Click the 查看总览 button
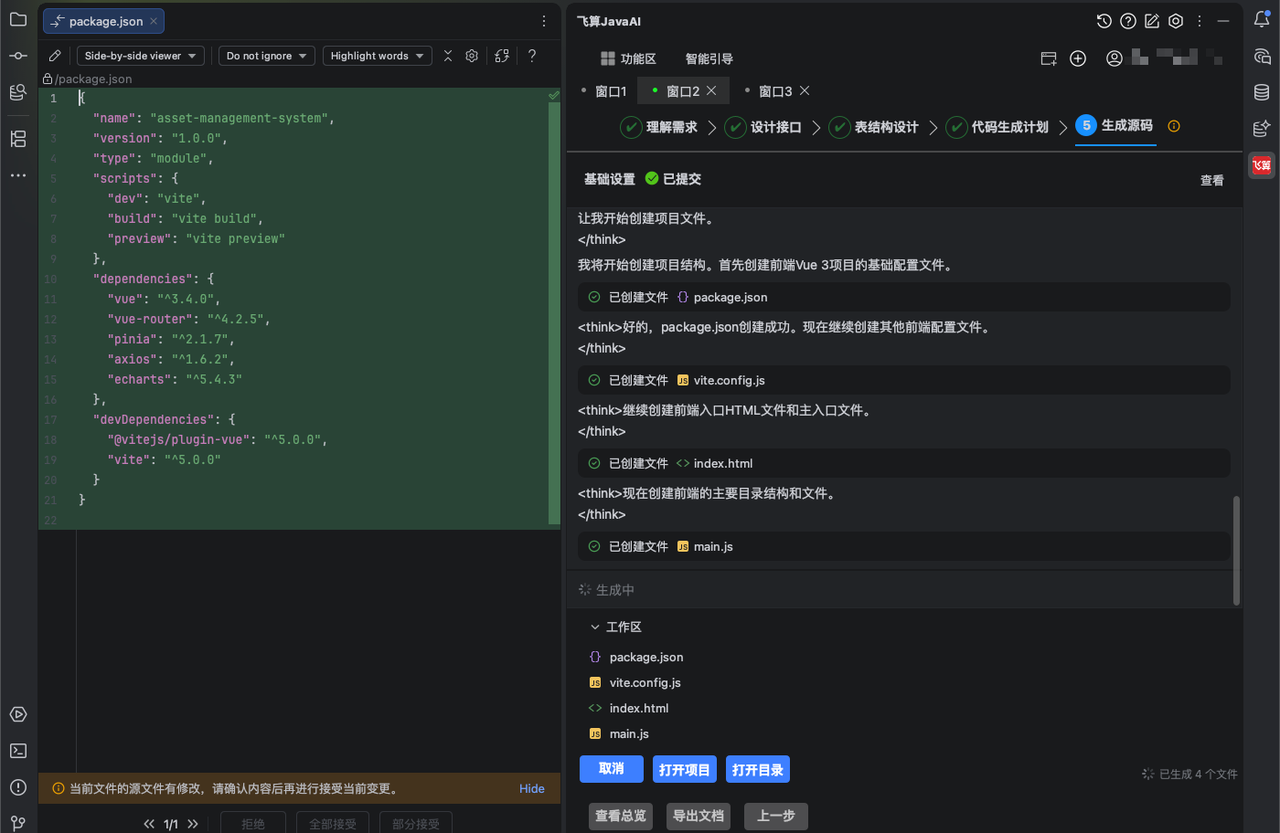The width and height of the screenshot is (1280, 833). tap(621, 816)
